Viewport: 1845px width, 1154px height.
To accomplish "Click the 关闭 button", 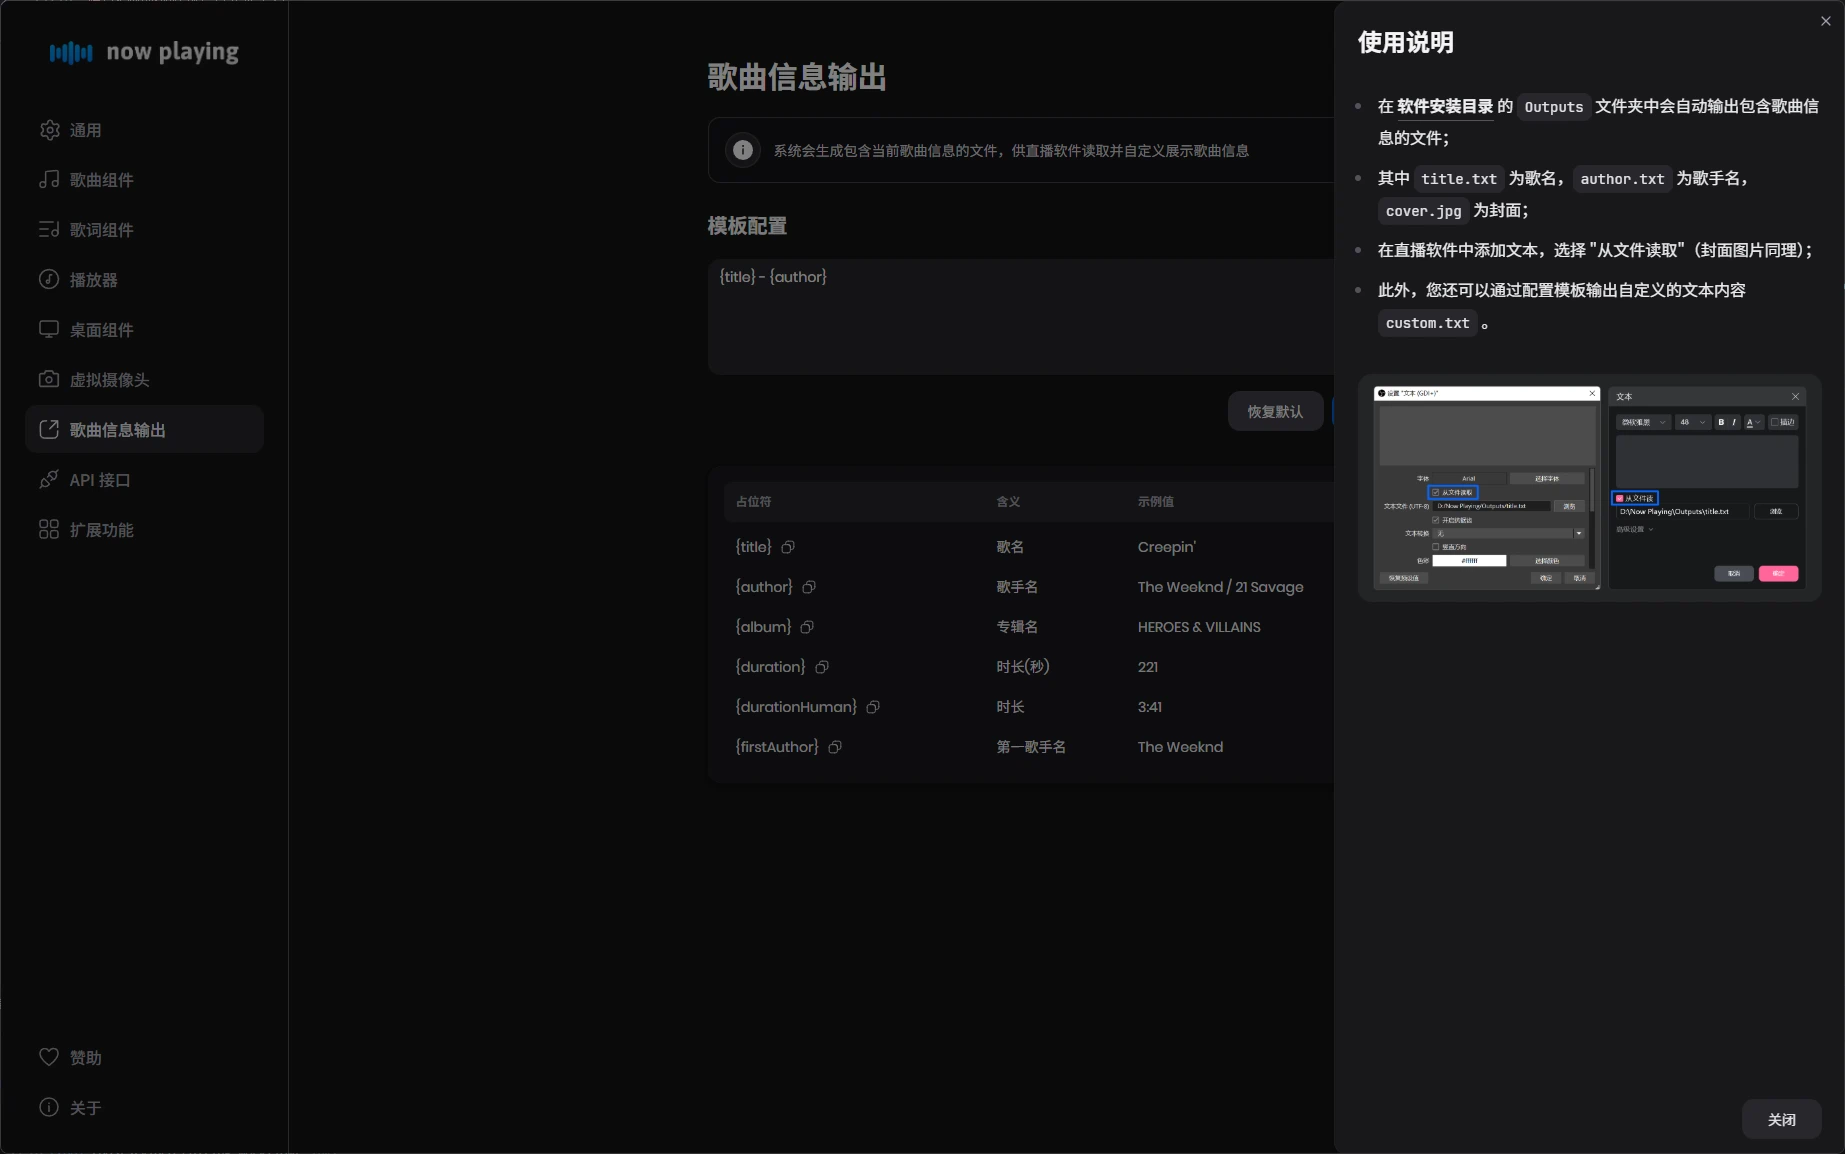I will click(1782, 1119).
